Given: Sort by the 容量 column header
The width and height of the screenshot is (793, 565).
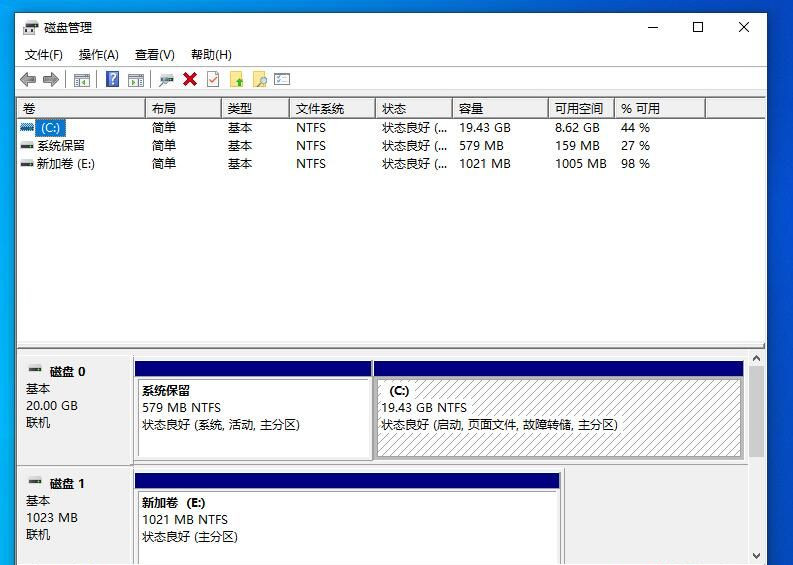Looking at the screenshot, I should (500, 108).
